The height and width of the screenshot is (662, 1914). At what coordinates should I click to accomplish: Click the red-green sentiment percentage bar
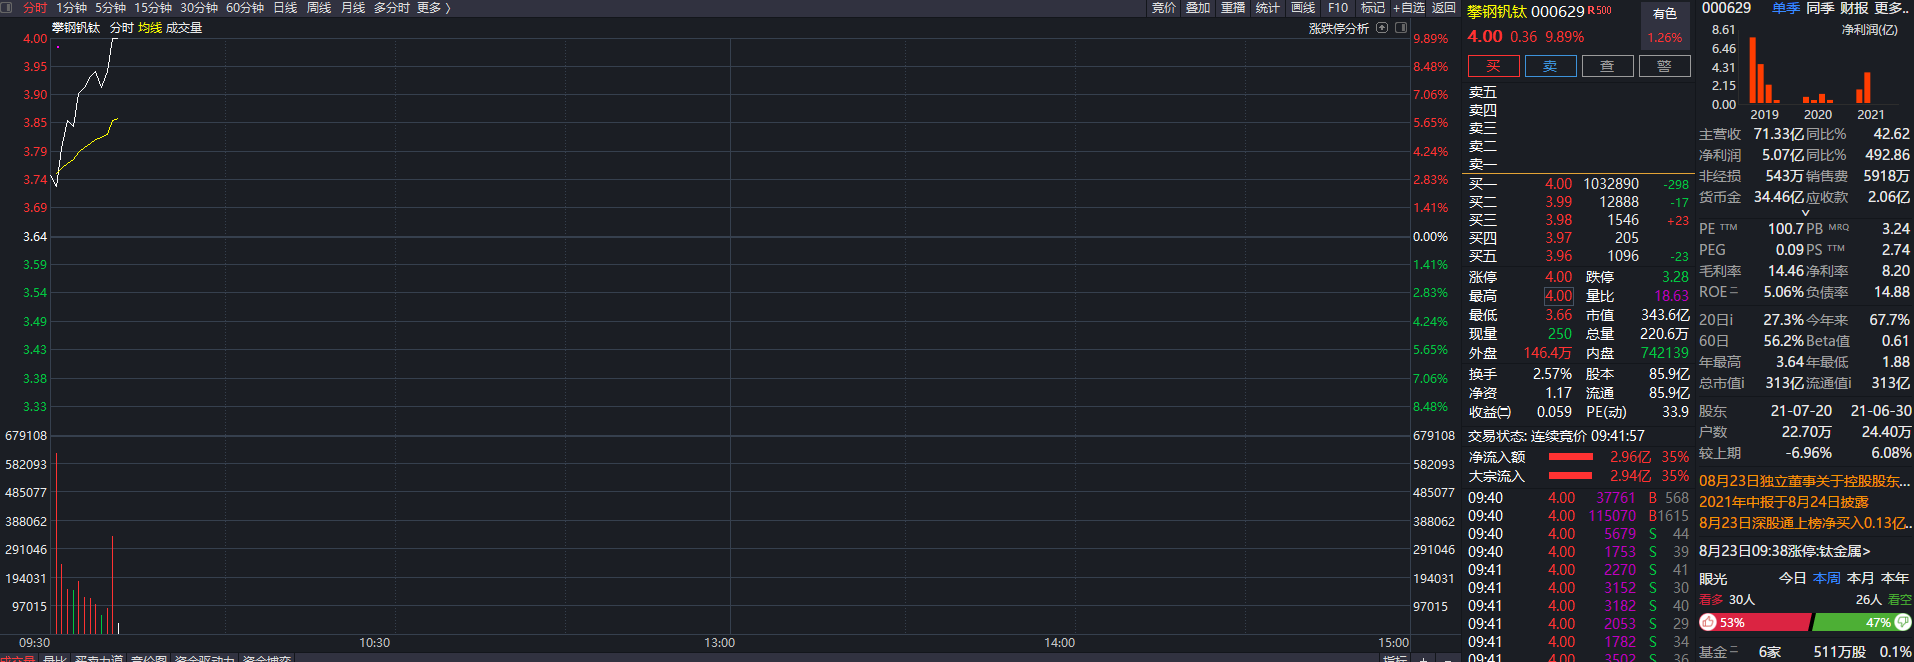pyautogui.click(x=1805, y=622)
